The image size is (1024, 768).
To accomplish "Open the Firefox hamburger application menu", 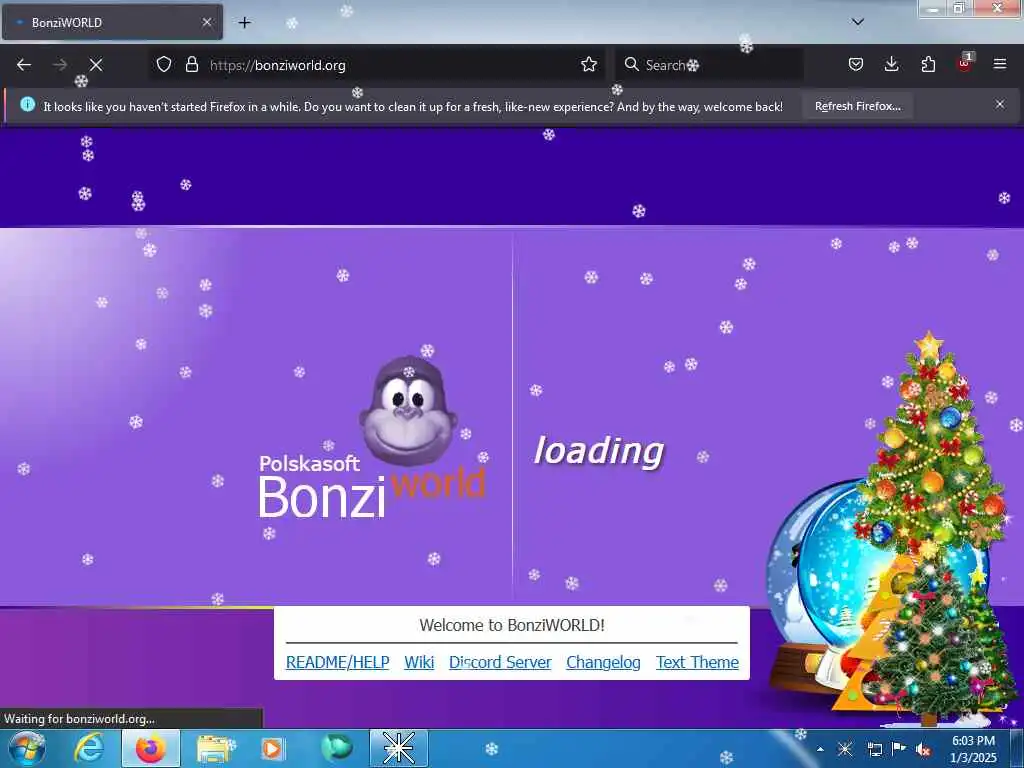I will (1000, 64).
